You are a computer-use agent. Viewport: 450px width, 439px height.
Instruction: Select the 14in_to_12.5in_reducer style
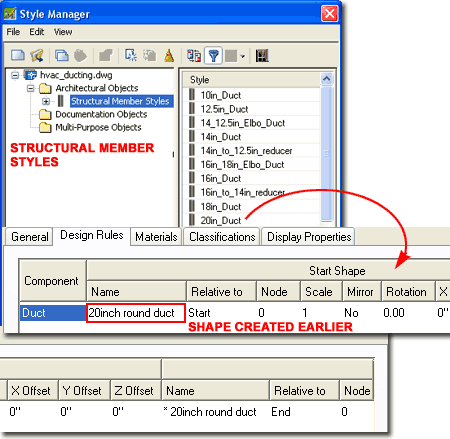pyautogui.click(x=246, y=151)
